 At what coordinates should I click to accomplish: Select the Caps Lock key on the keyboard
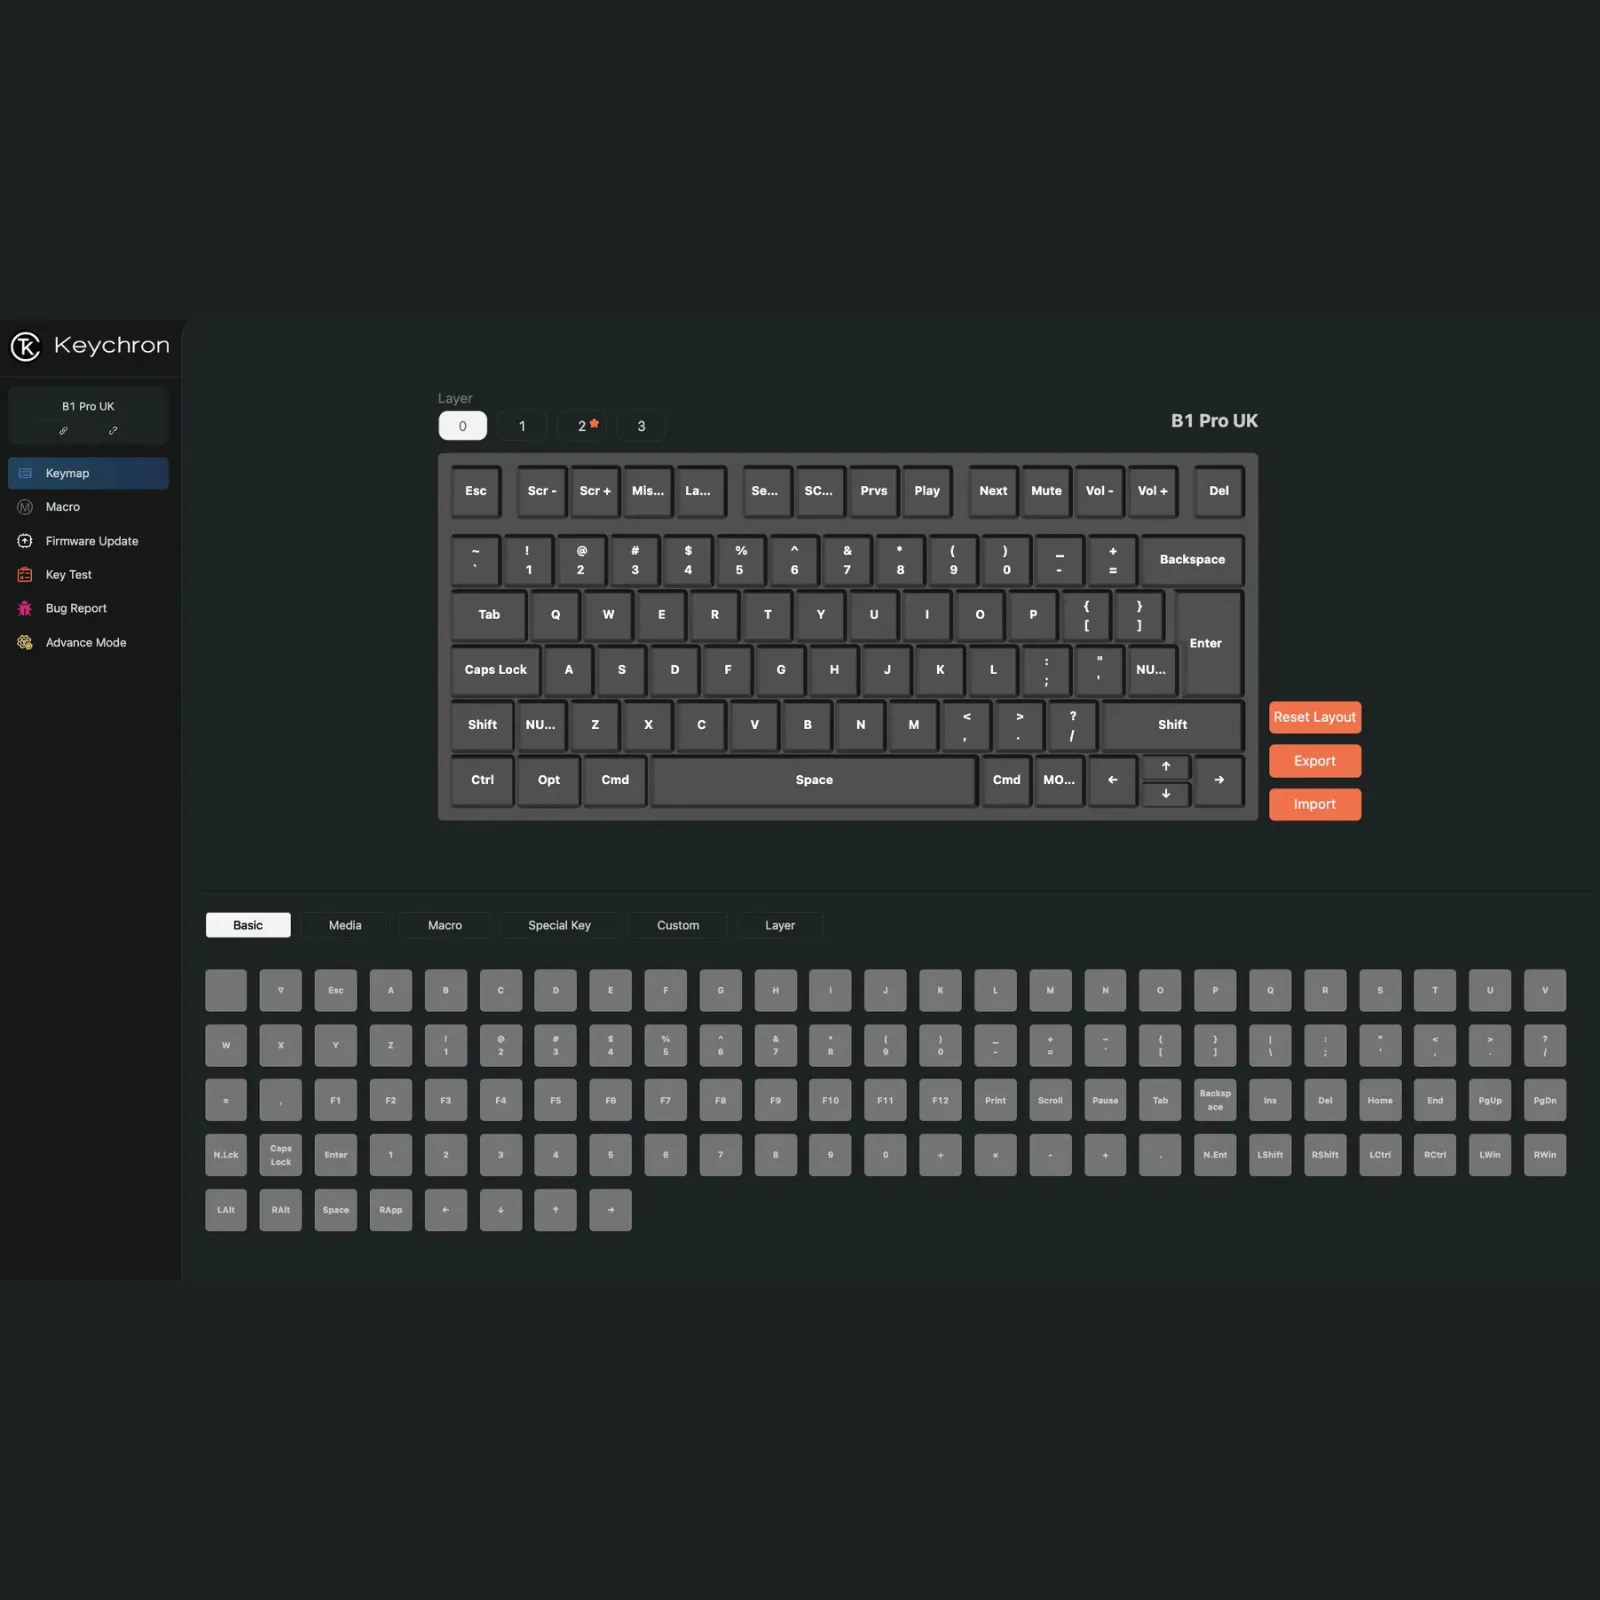495,670
